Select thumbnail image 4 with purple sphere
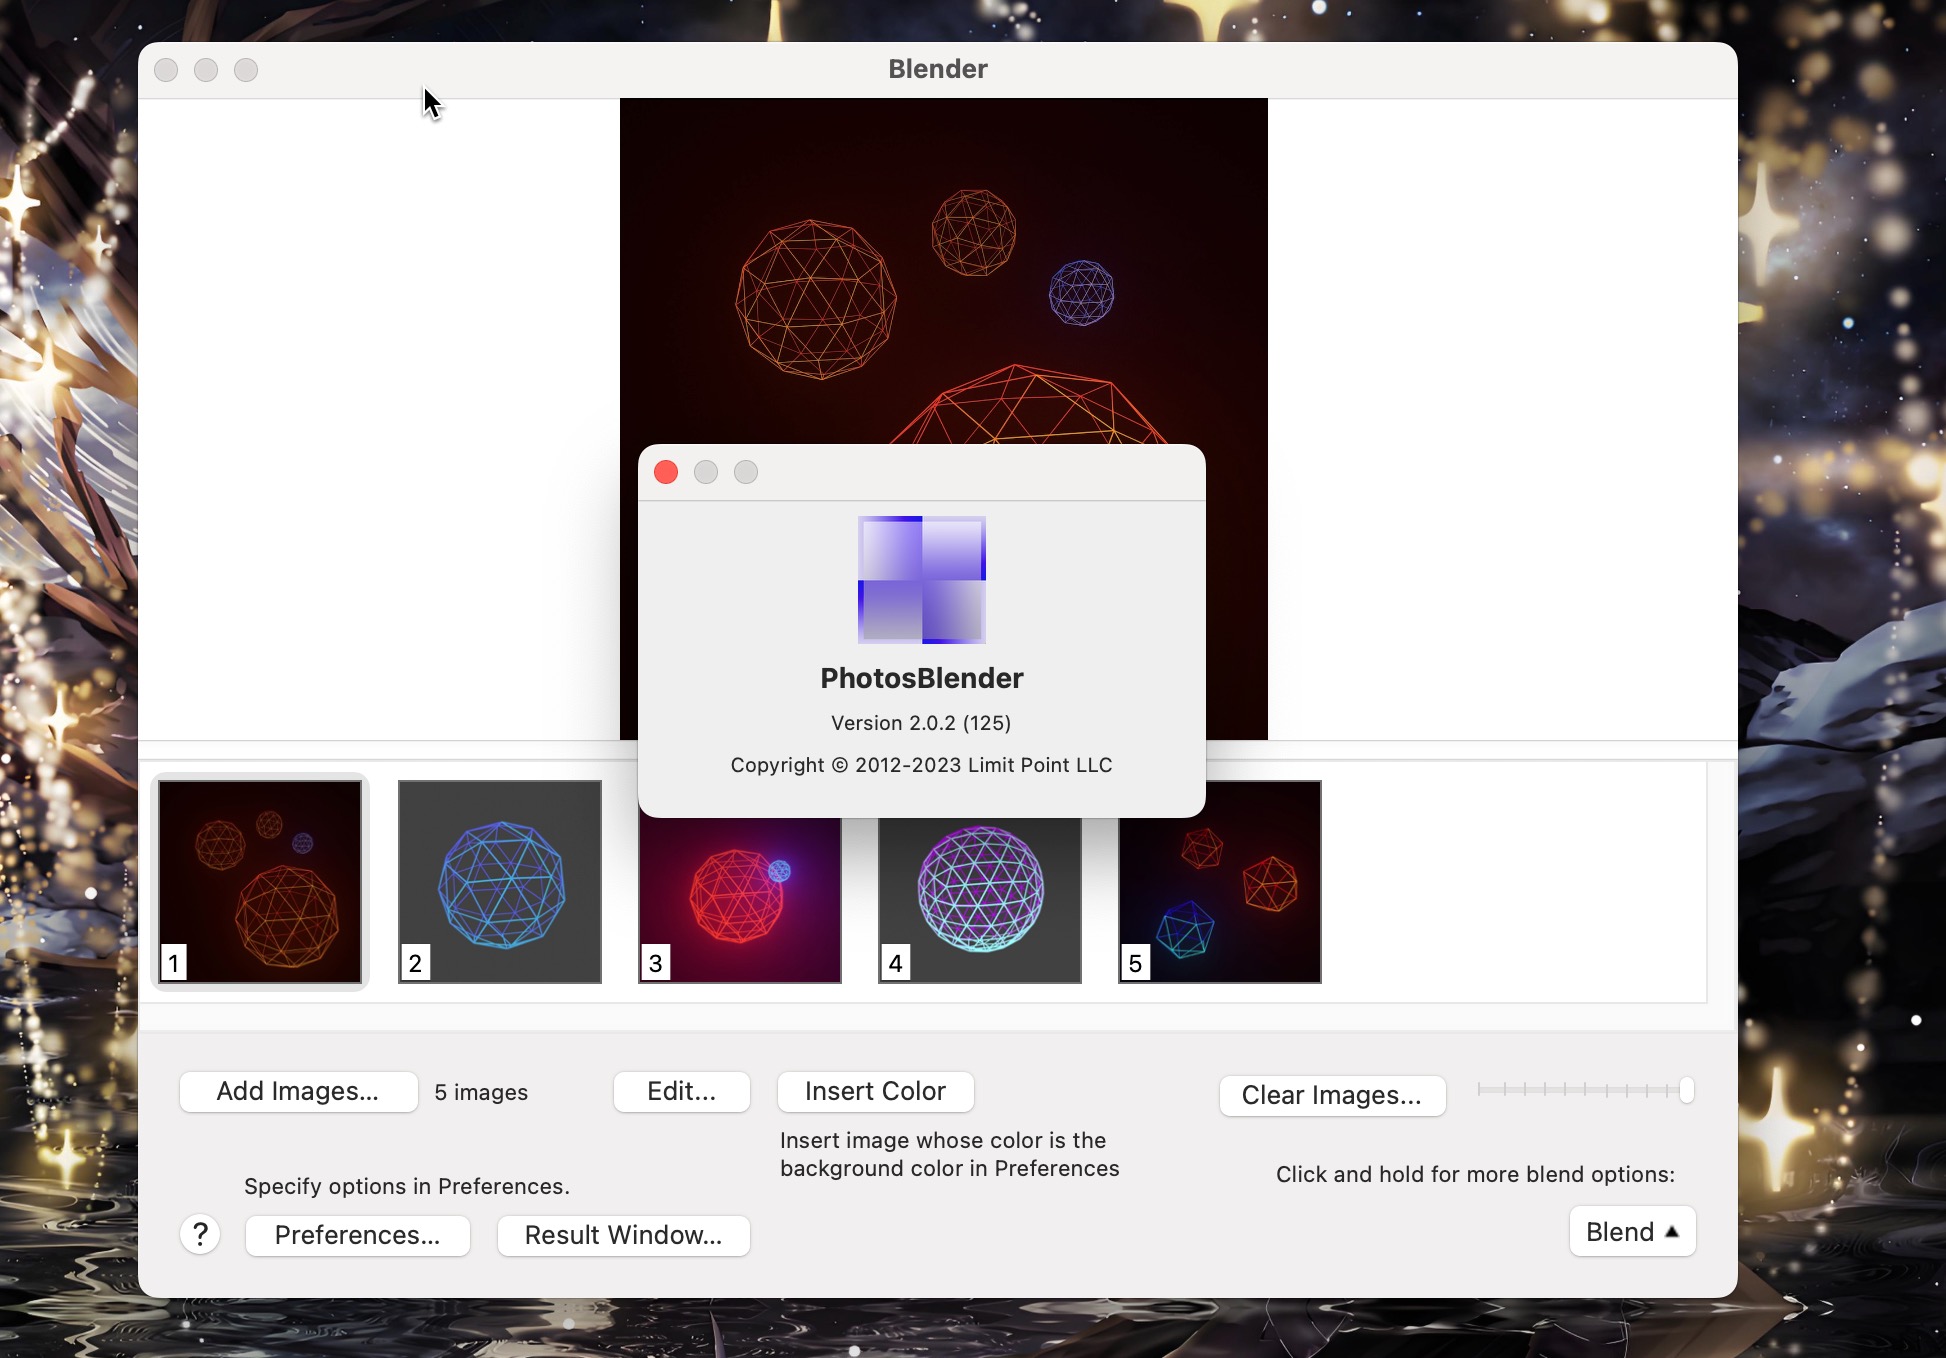1946x1358 pixels. pos(980,900)
